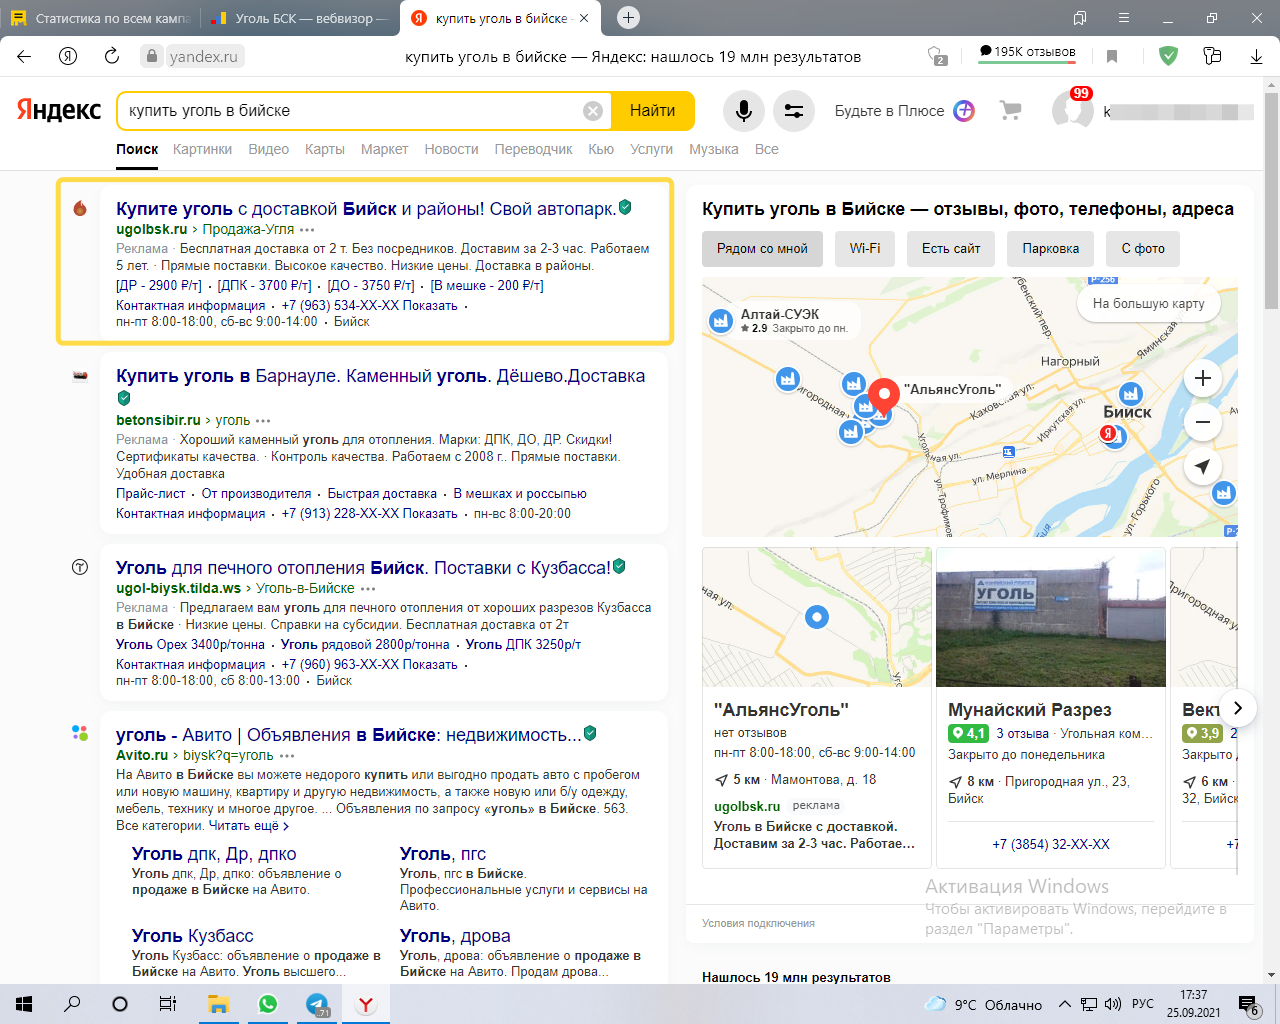Open 'Купите уголь с доставкой Бийск' ad
The width and height of the screenshot is (1280, 1024).
(x=366, y=209)
